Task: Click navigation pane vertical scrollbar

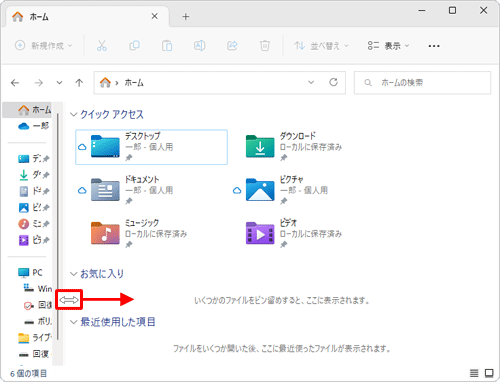Action: pos(58,227)
